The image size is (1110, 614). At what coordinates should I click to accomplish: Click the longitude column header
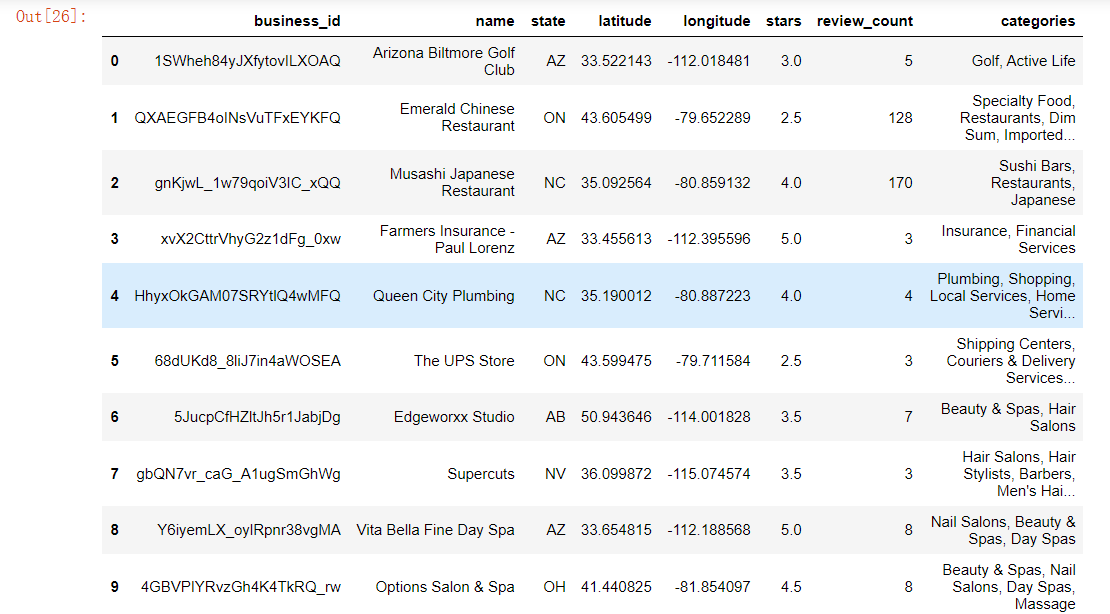pyautogui.click(x=716, y=20)
